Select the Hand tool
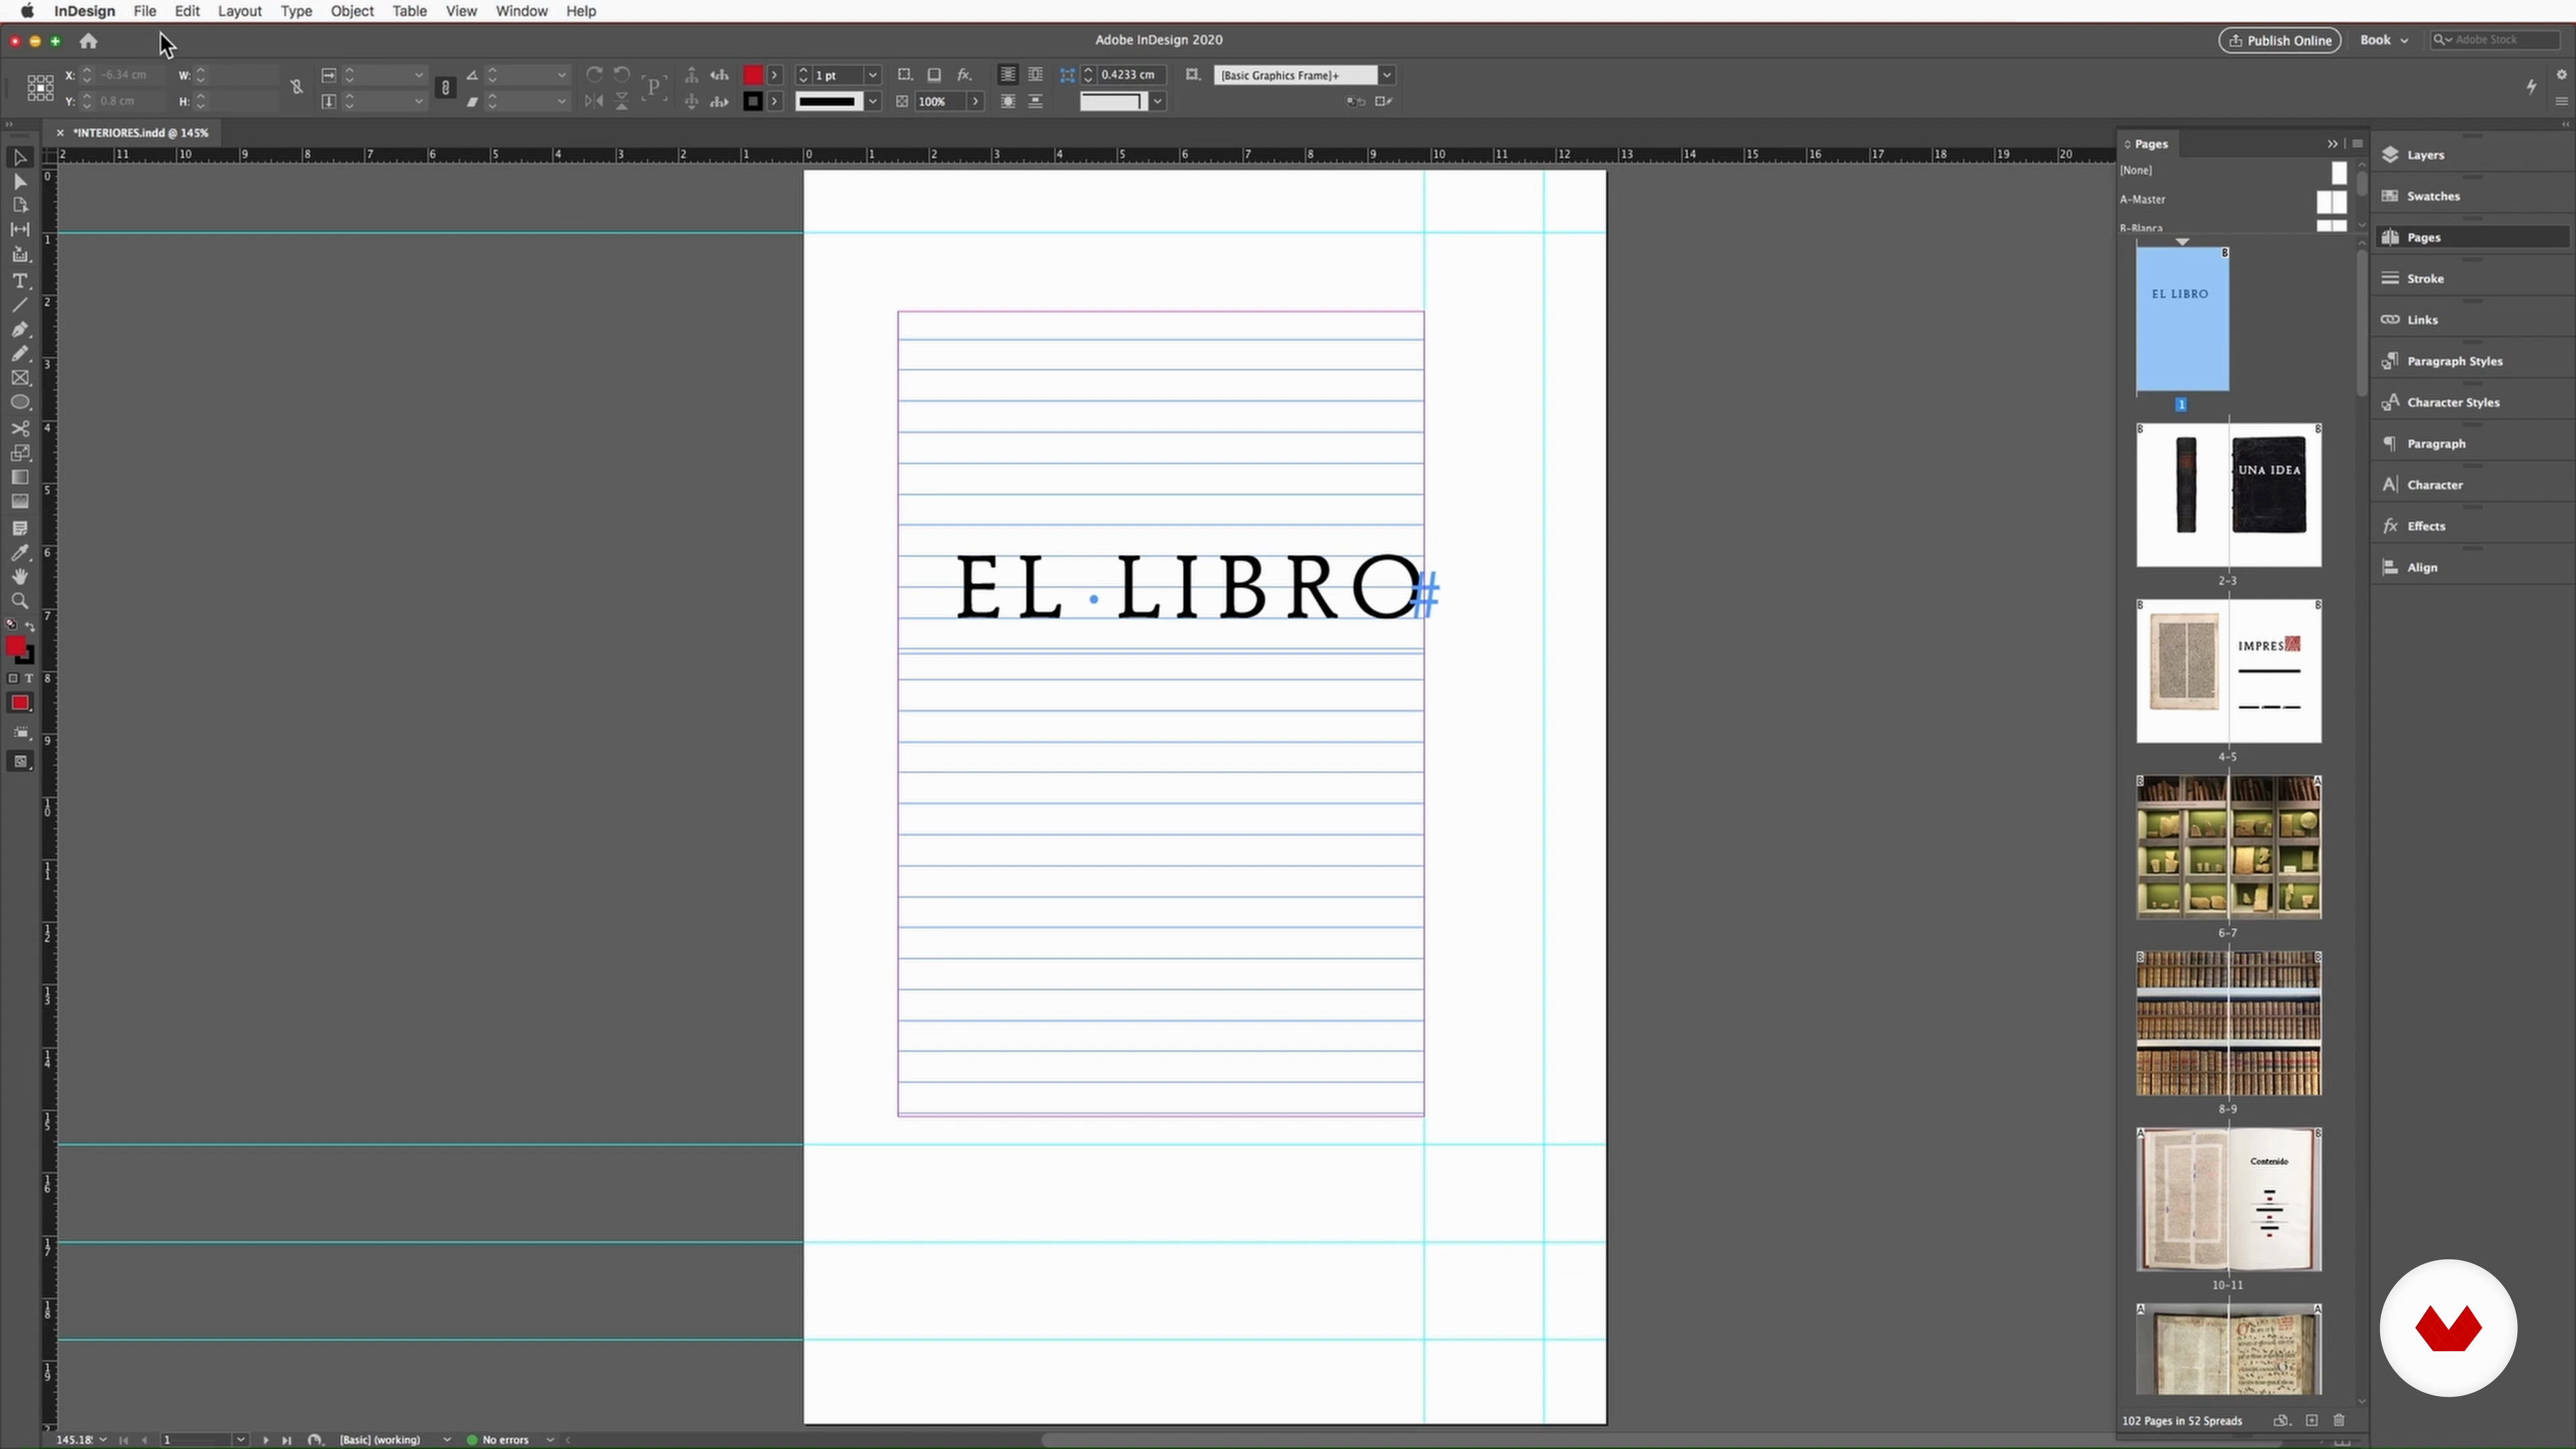This screenshot has width=2576, height=1449. 19,577
